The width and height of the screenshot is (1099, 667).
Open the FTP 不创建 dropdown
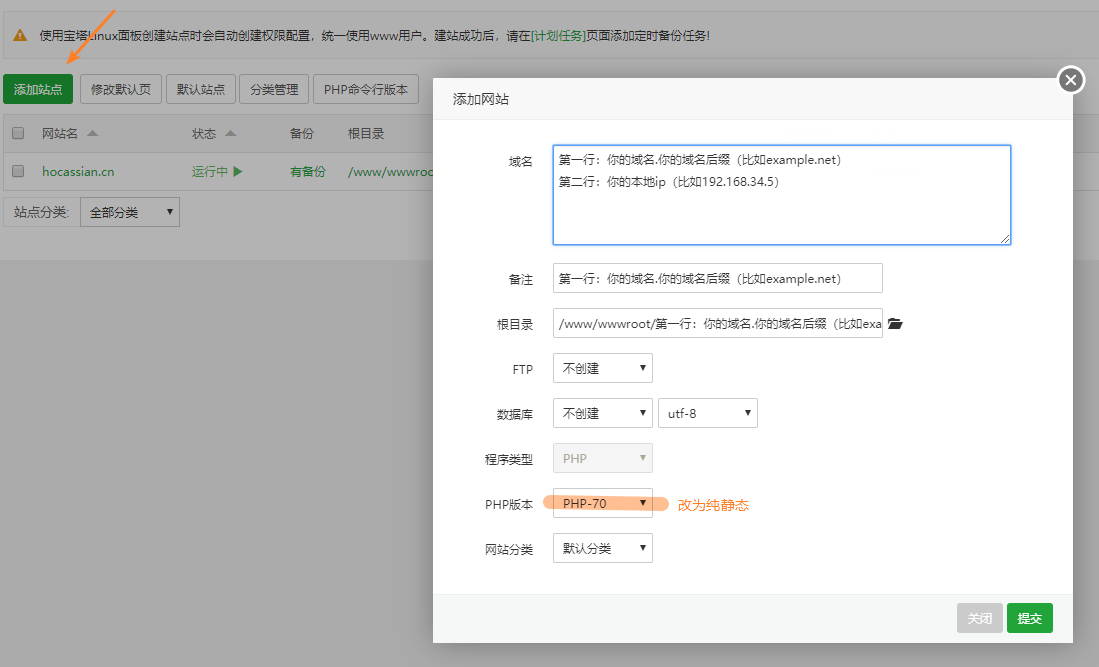(601, 368)
